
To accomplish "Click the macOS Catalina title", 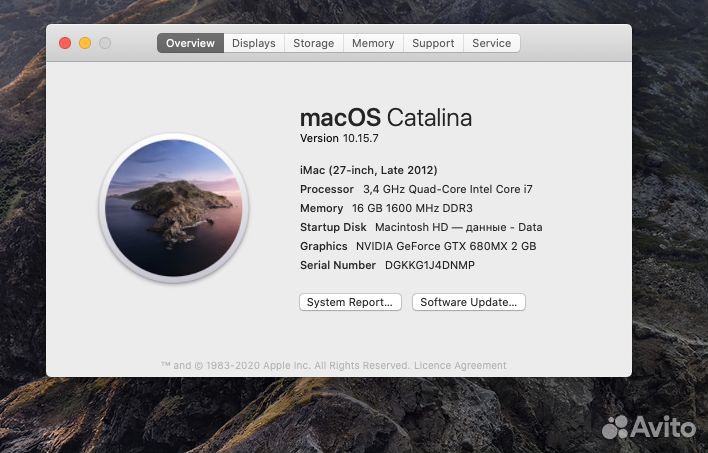I will click(386, 117).
